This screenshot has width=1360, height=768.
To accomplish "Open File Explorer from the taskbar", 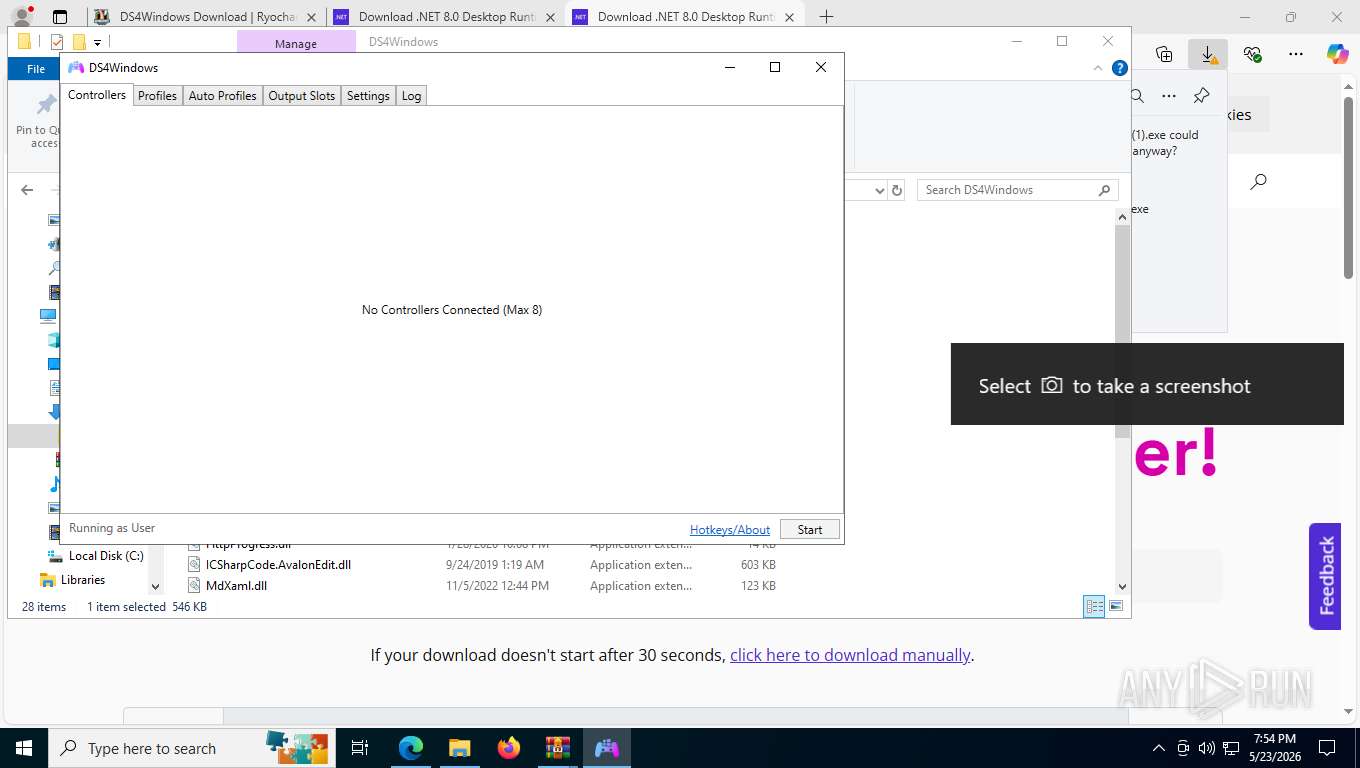I will 459,748.
